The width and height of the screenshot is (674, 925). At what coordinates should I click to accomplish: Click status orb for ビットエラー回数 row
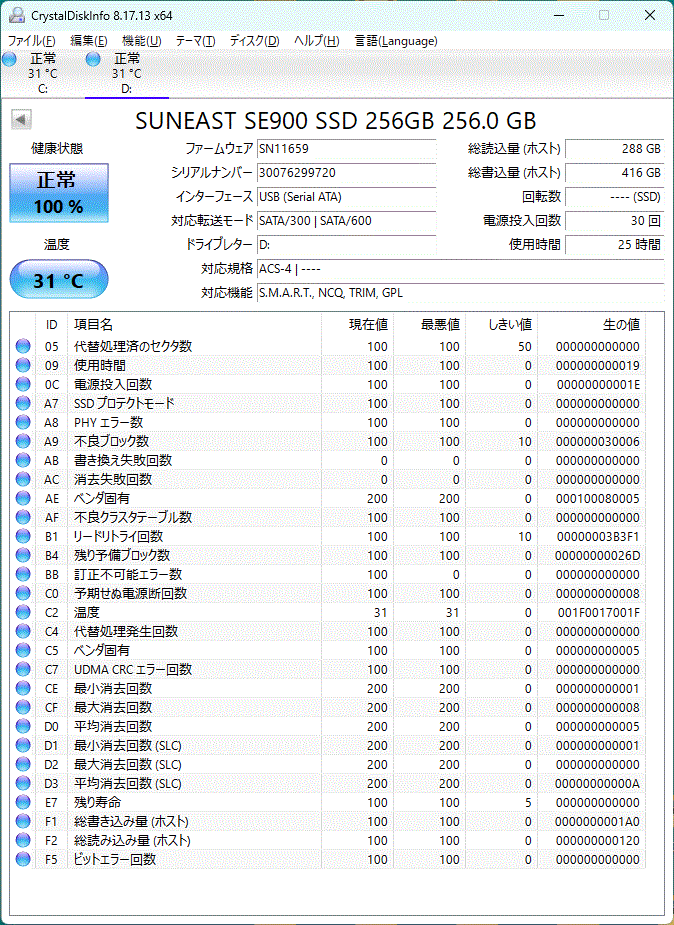(23, 859)
